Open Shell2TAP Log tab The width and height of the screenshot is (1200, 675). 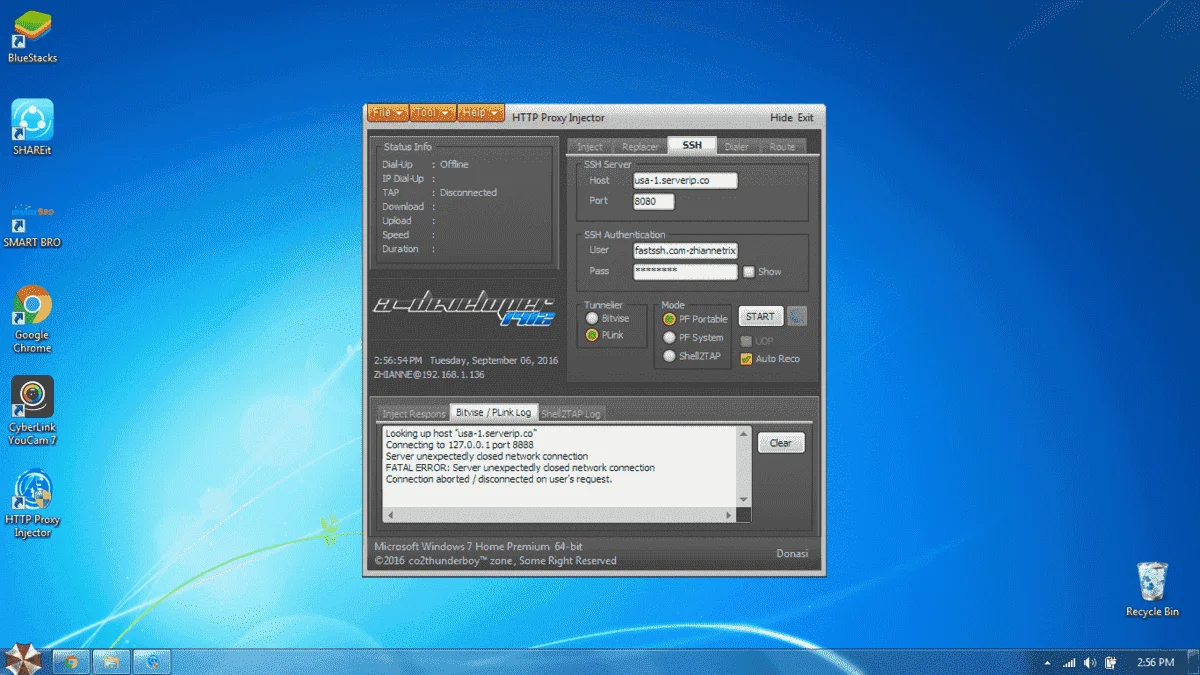click(571, 413)
